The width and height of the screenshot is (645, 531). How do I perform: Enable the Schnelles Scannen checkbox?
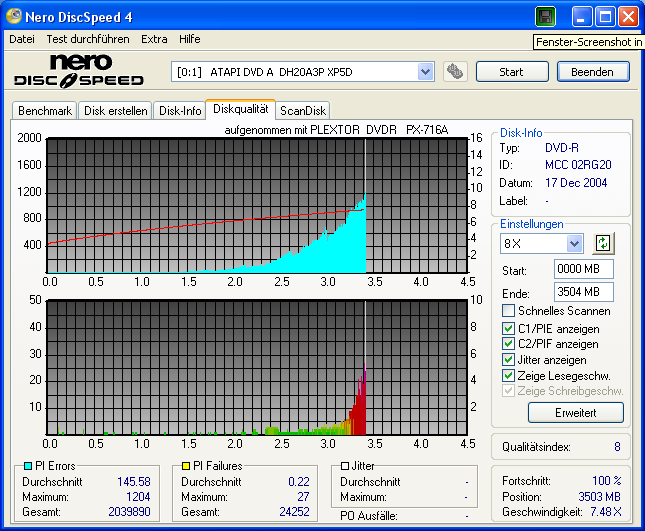click(x=509, y=312)
